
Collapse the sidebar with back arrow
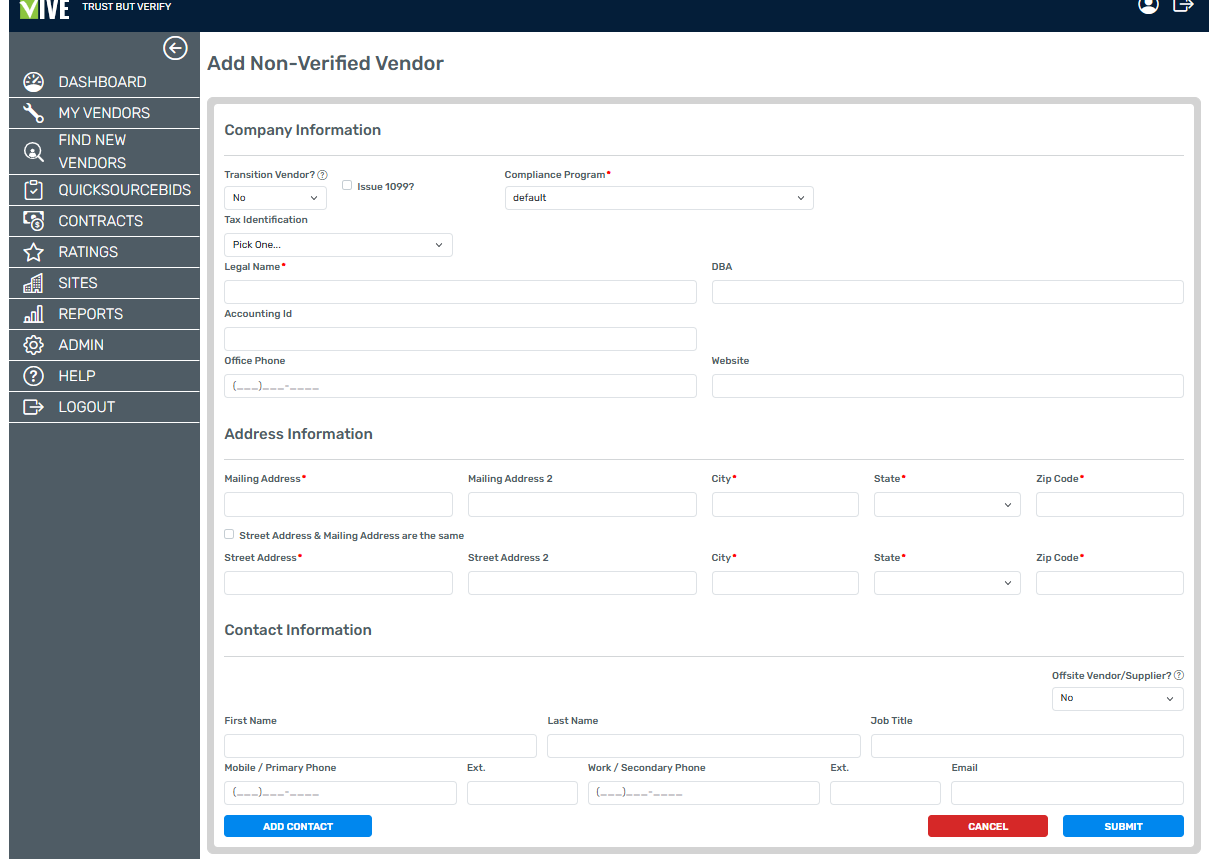tap(175, 48)
